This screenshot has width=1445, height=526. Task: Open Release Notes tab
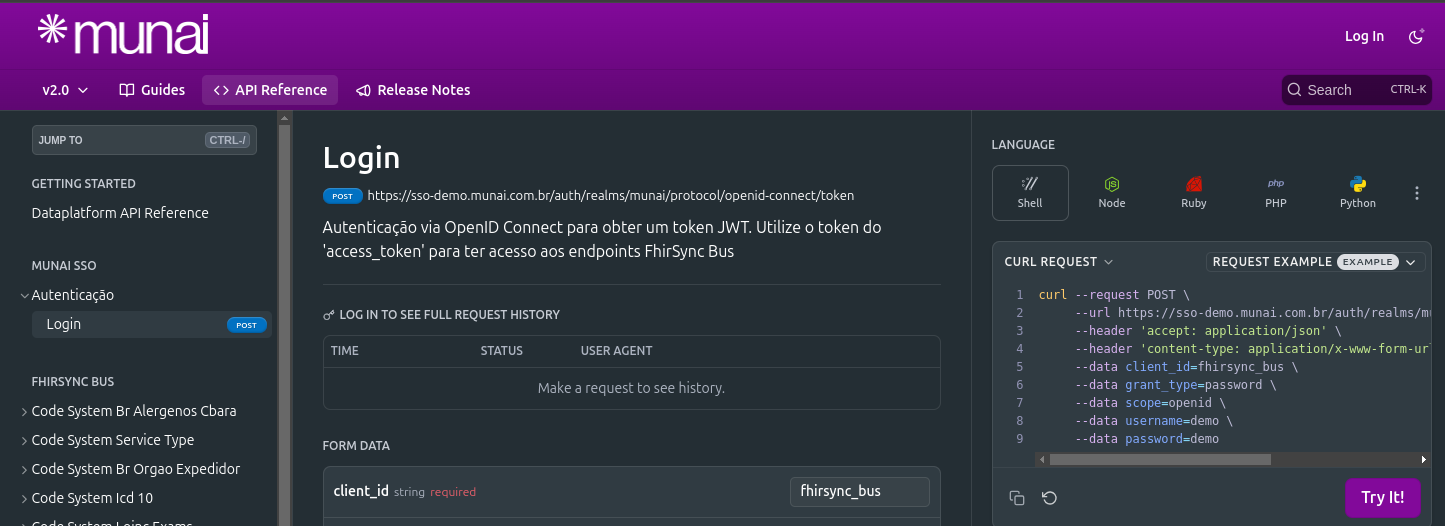coord(413,90)
